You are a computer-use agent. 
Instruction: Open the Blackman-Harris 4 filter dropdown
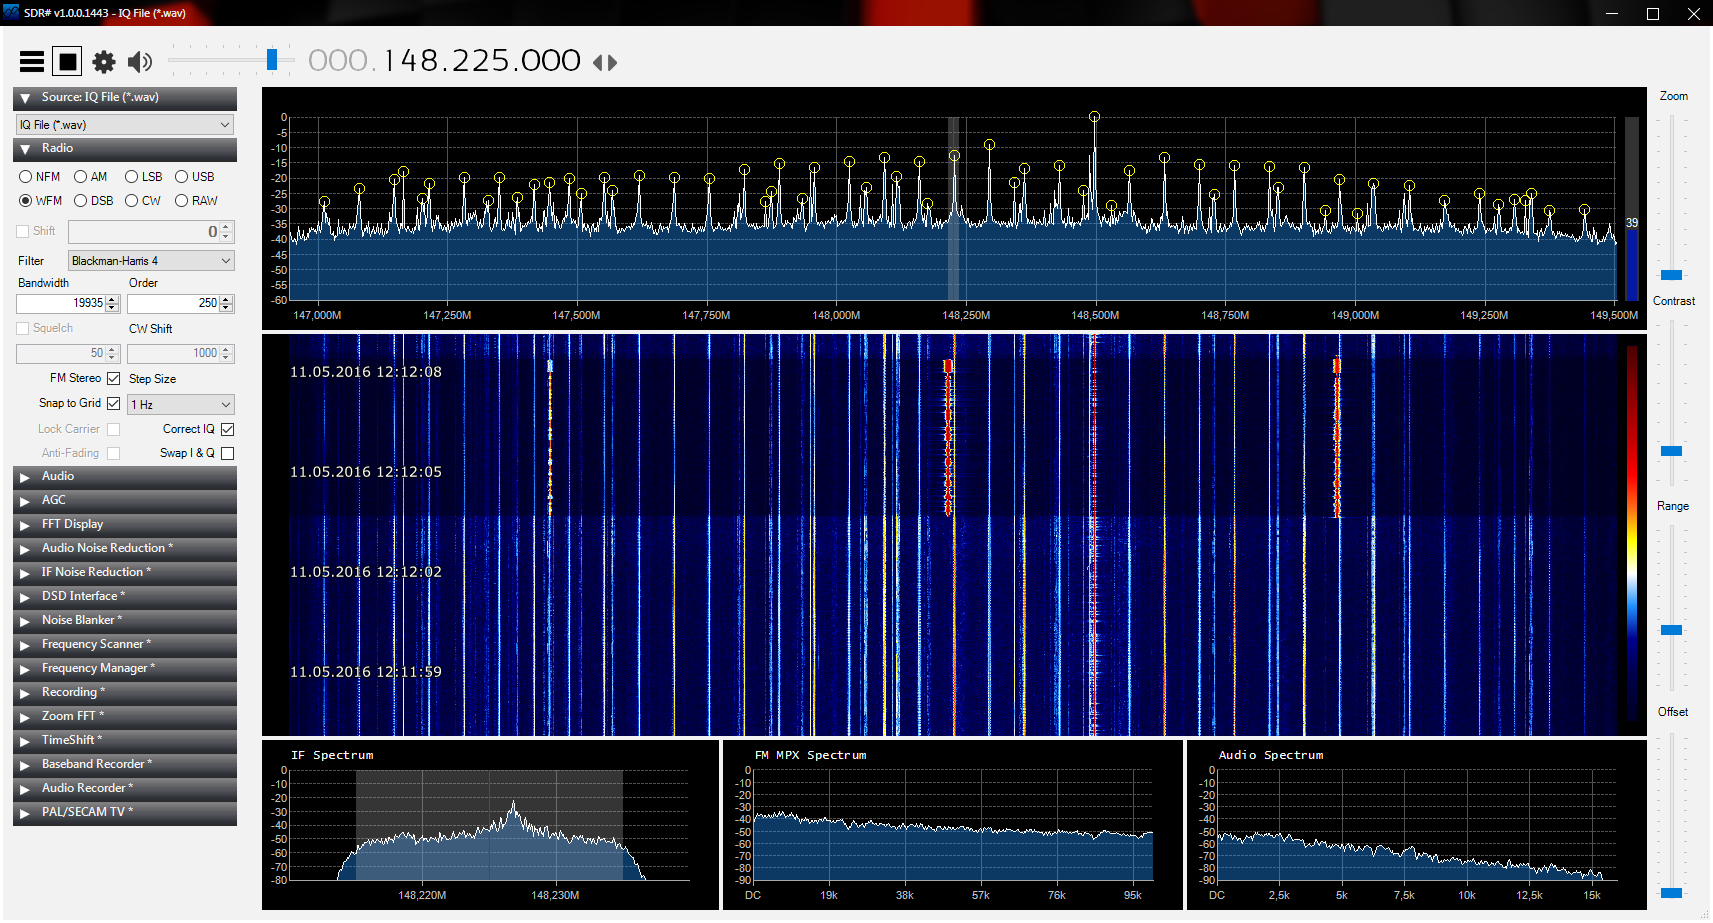151,261
